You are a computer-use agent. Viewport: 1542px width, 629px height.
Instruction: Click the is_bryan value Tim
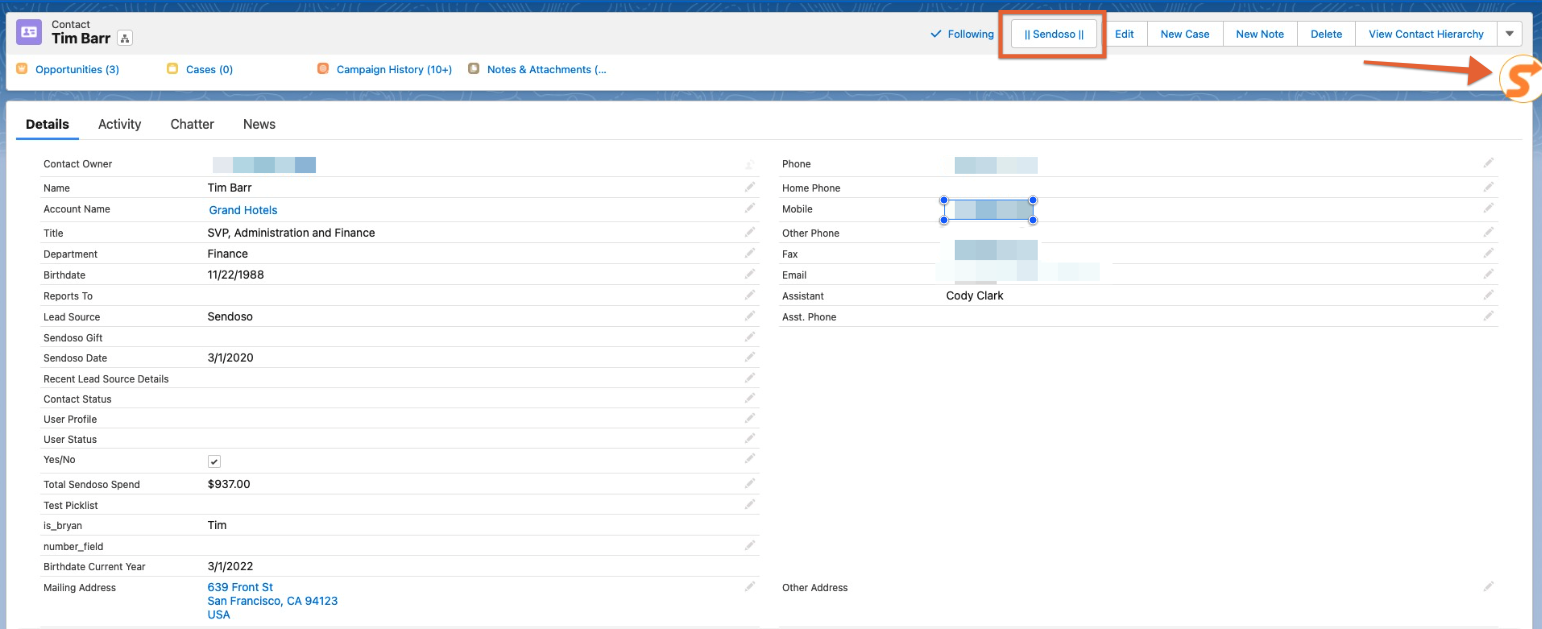coord(217,526)
